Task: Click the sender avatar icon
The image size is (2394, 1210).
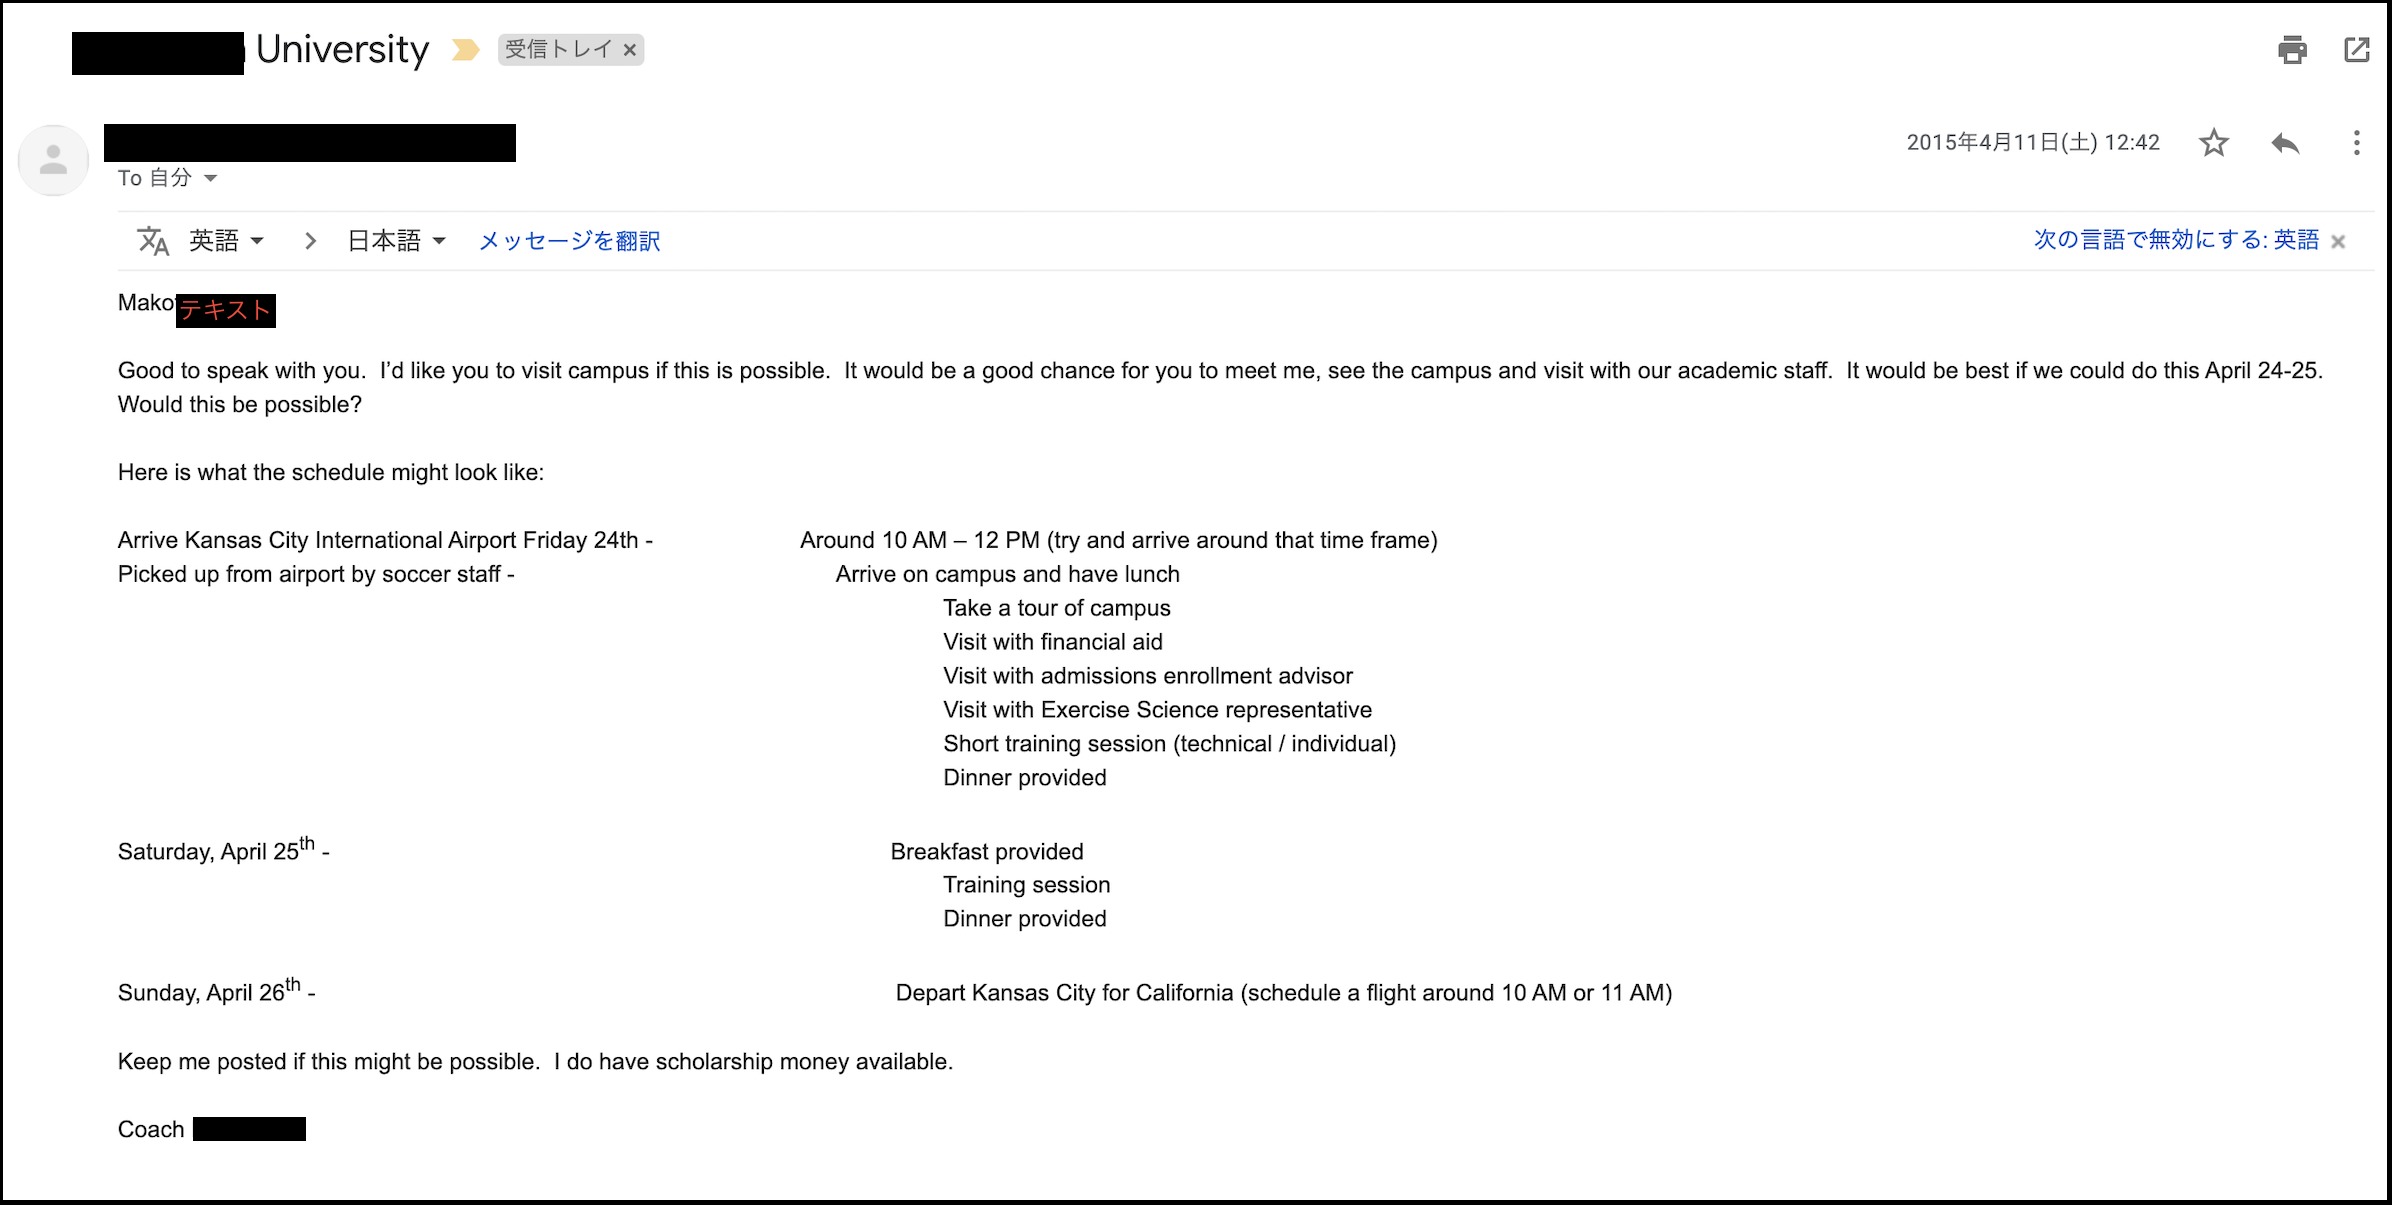Action: coord(54,160)
